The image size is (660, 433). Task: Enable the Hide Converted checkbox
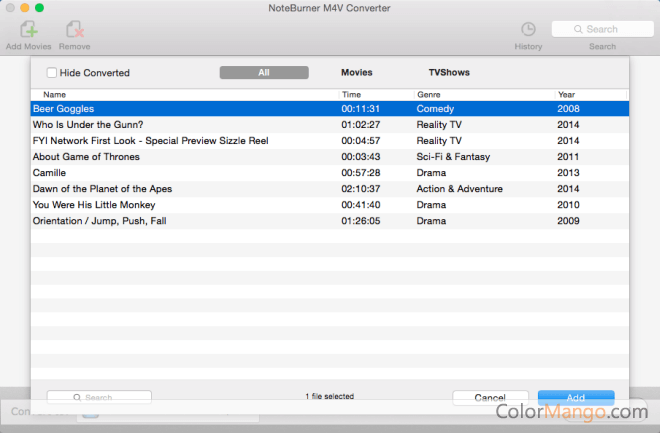pyautogui.click(x=52, y=73)
